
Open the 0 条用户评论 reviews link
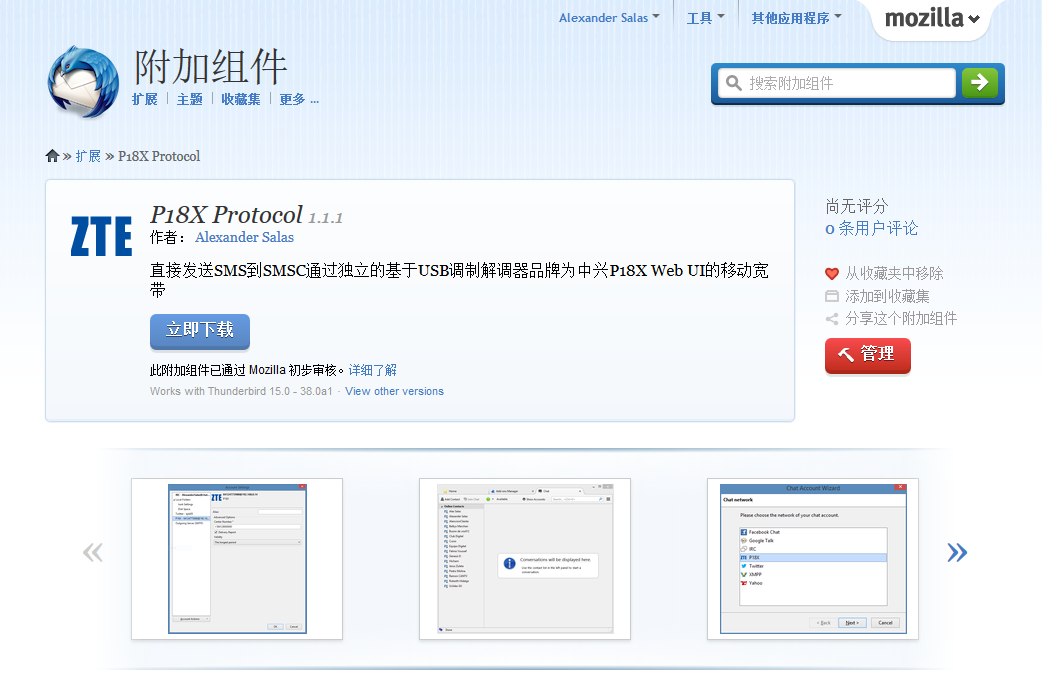click(871, 229)
